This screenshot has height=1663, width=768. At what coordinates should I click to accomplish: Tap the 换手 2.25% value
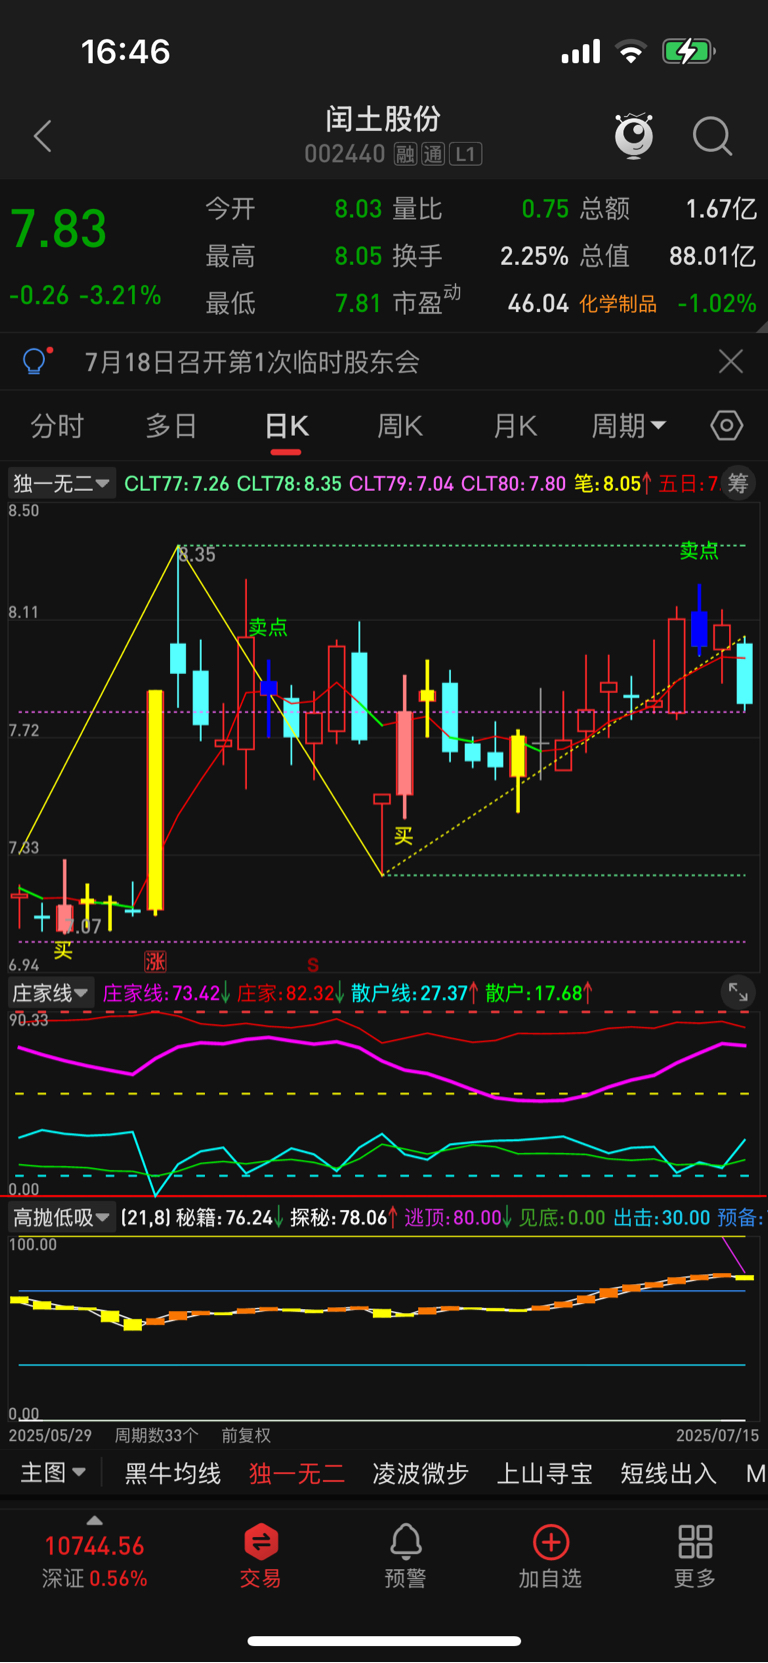tap(534, 256)
